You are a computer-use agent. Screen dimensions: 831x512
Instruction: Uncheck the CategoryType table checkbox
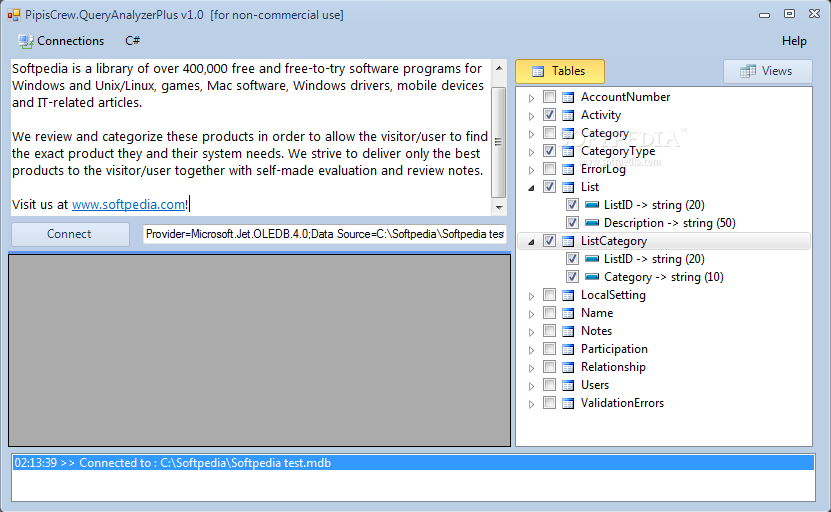pyautogui.click(x=550, y=151)
